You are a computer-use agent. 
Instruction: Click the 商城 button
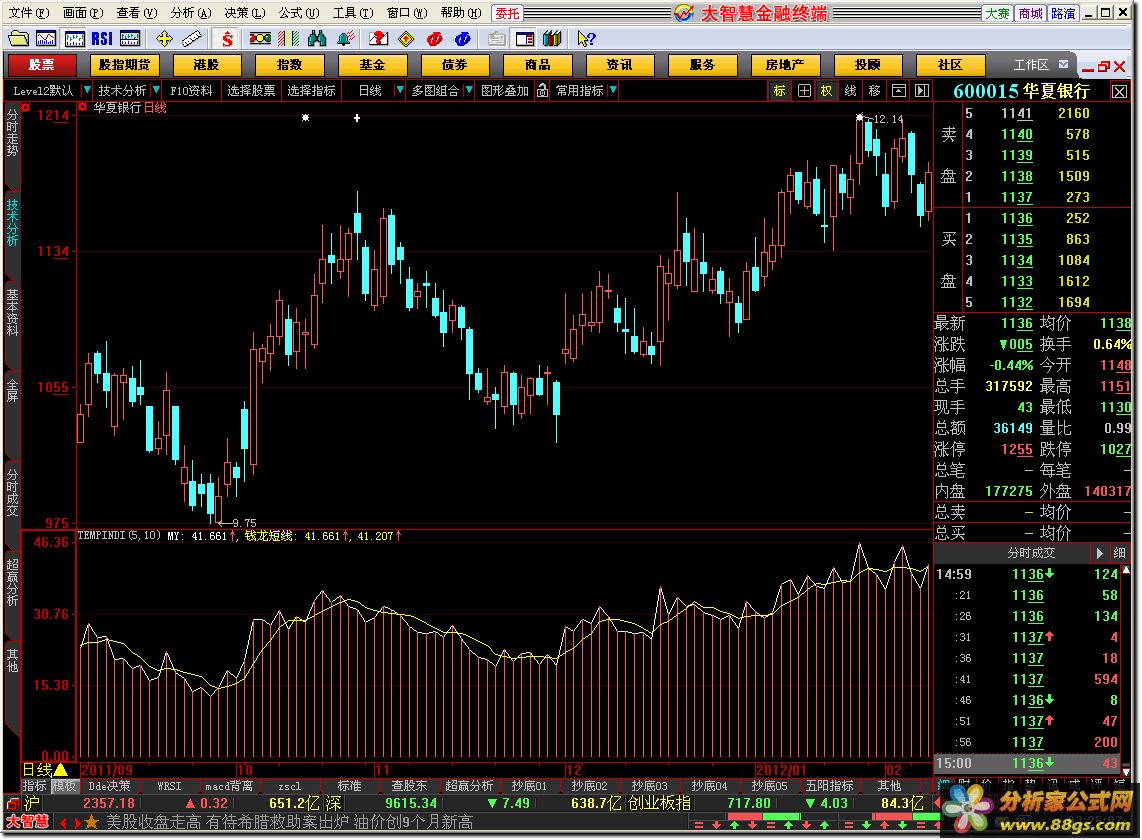tap(1031, 13)
